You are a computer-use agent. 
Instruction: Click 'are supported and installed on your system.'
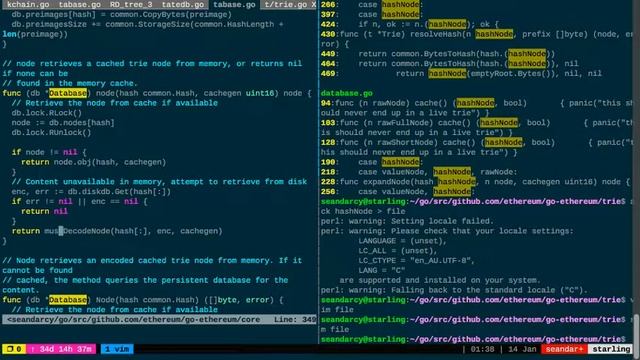[440, 280]
